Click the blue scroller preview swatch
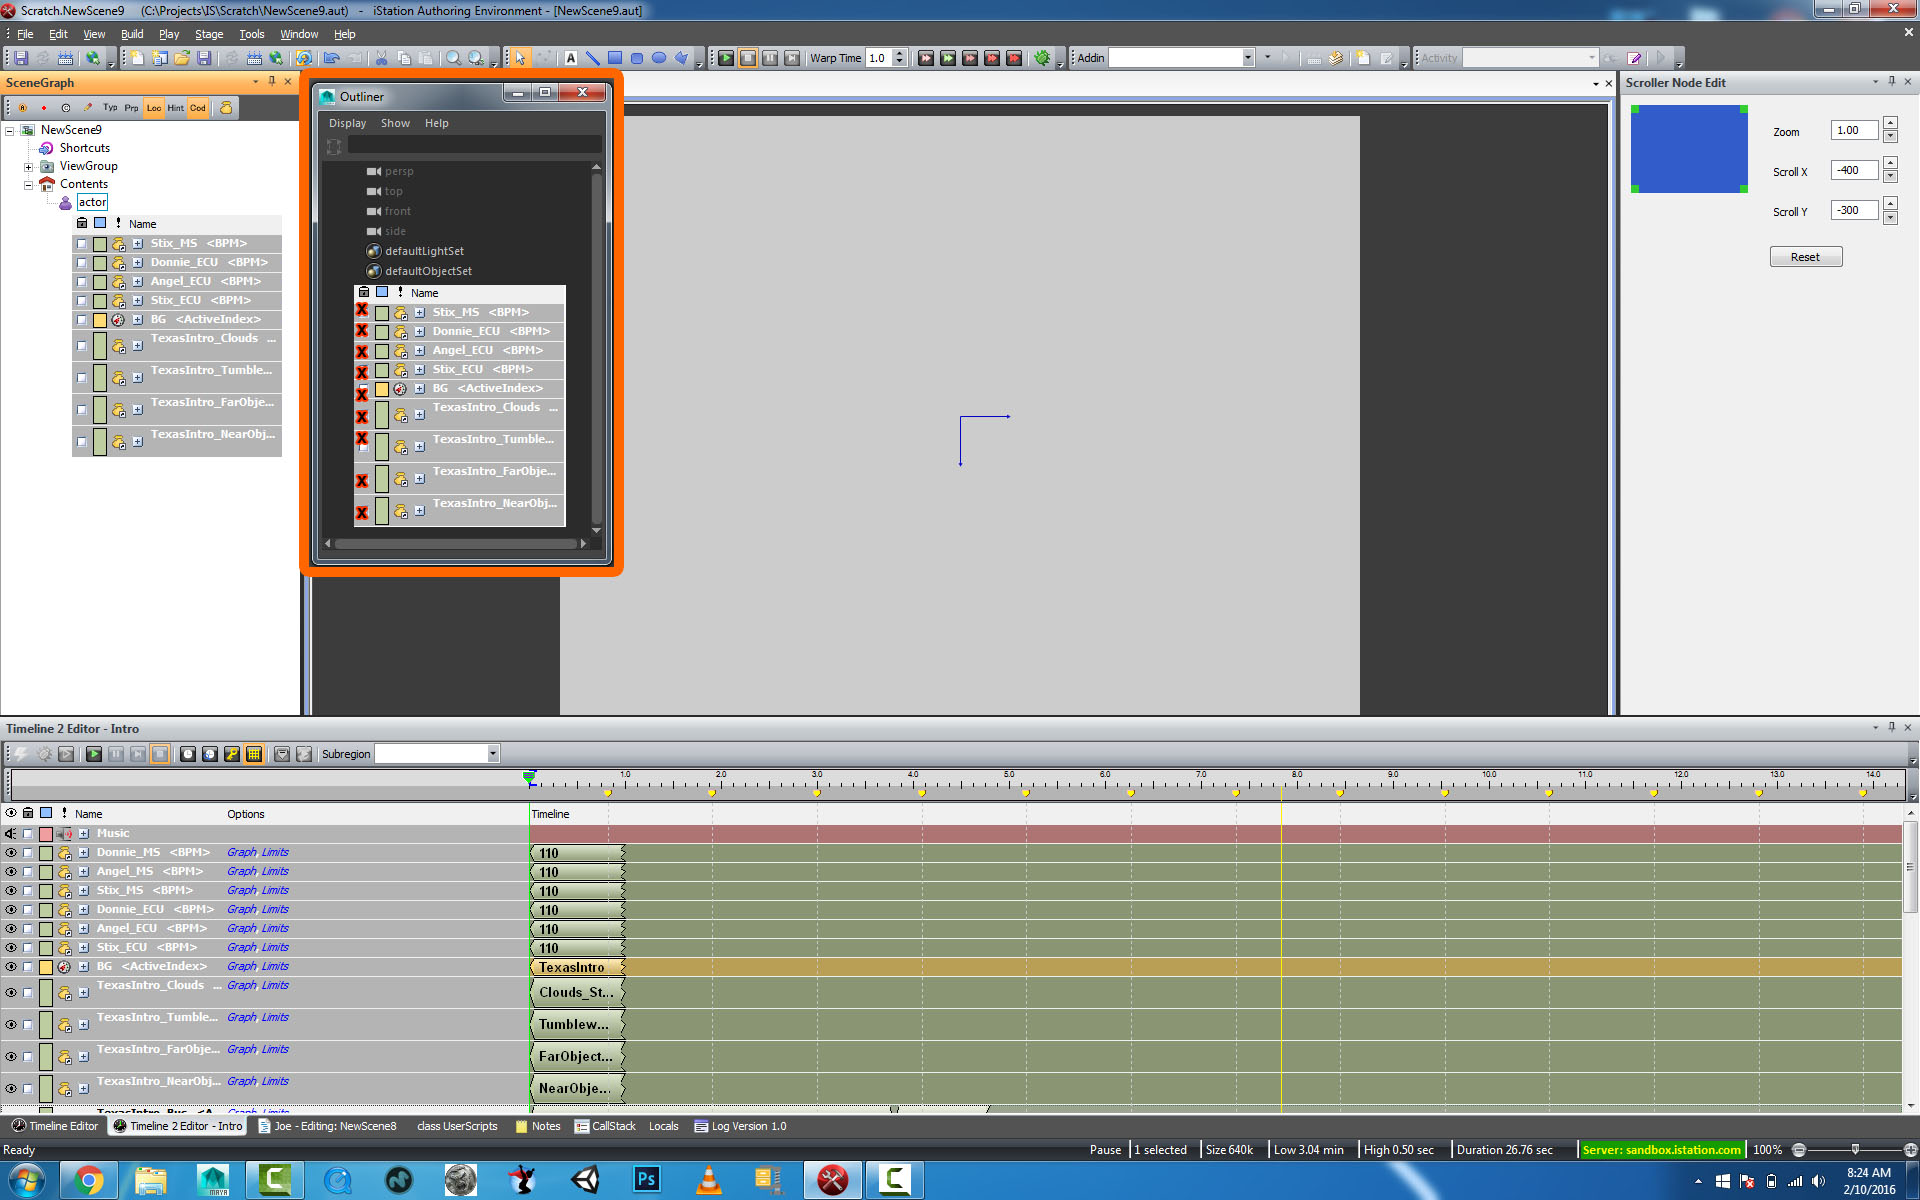1920x1200 pixels. tap(1689, 149)
